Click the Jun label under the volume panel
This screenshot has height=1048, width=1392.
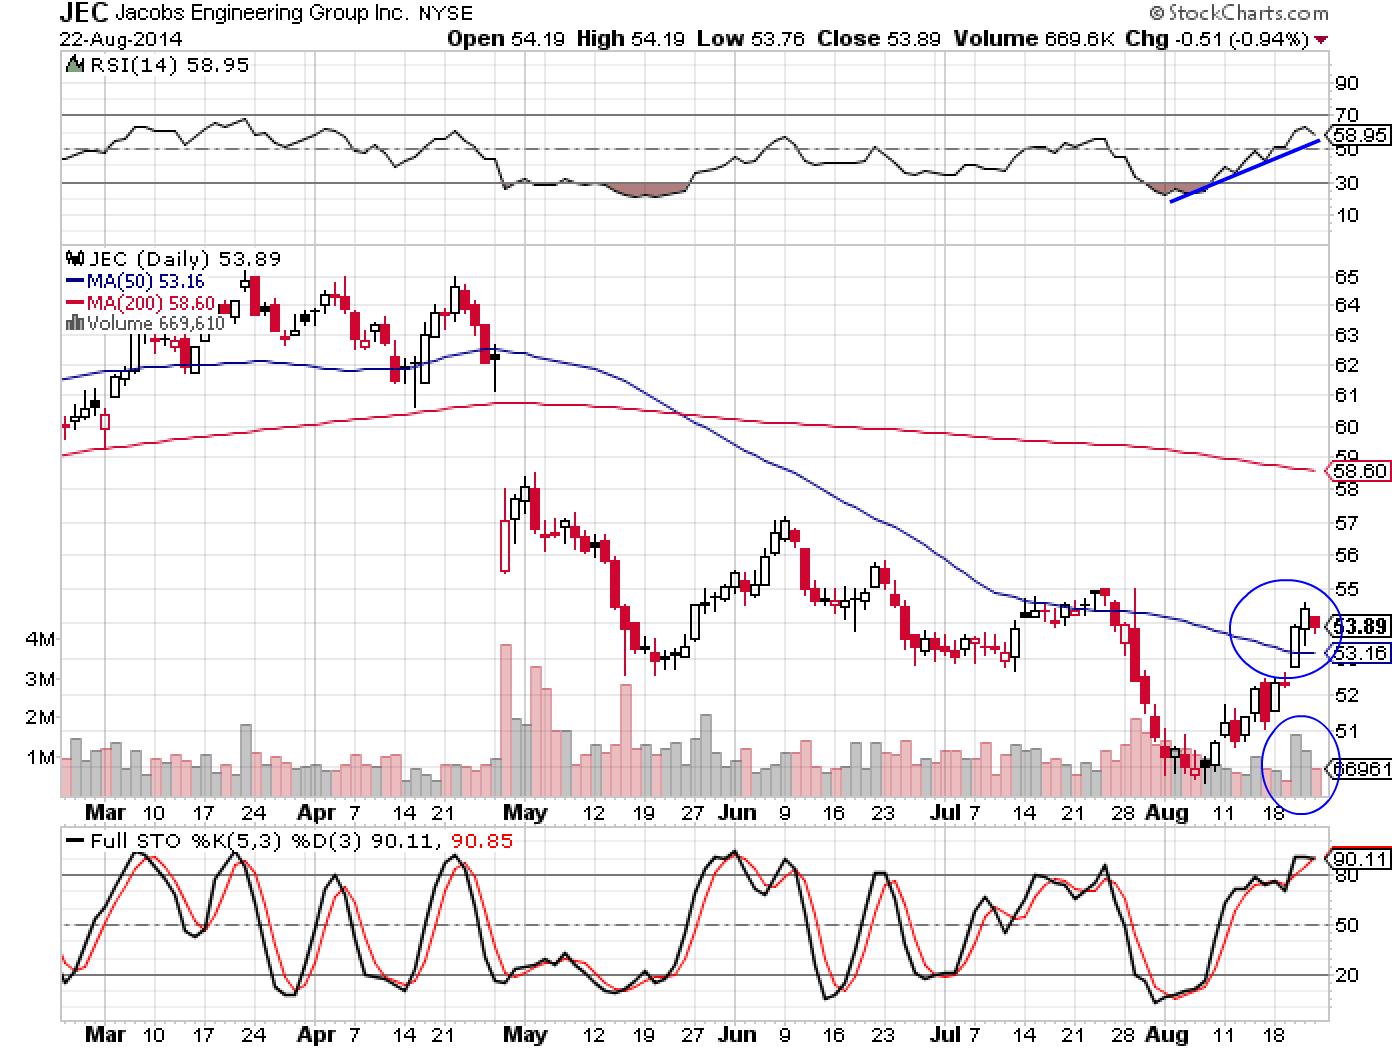tap(737, 812)
